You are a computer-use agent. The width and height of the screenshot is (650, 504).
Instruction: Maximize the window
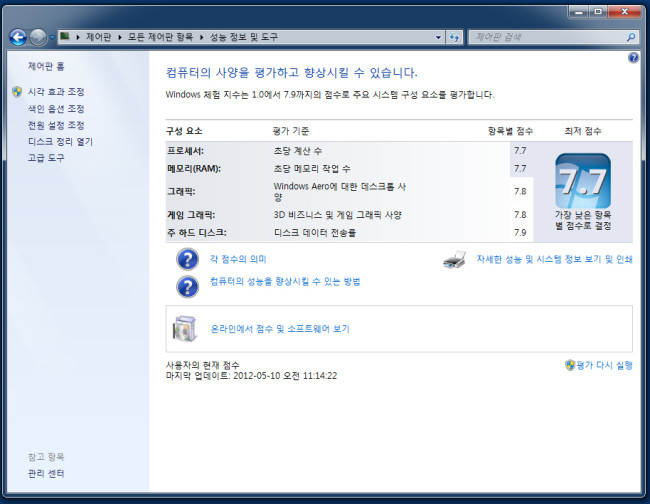598,12
